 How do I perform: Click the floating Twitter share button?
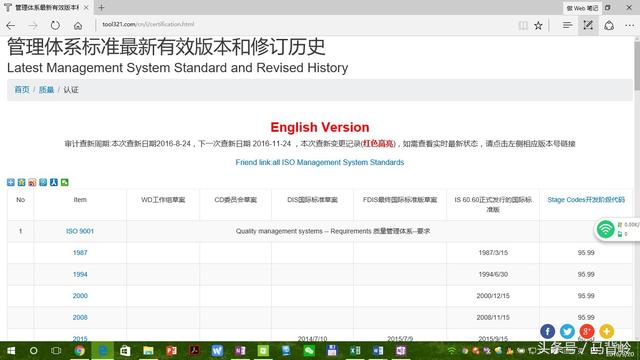(567, 331)
